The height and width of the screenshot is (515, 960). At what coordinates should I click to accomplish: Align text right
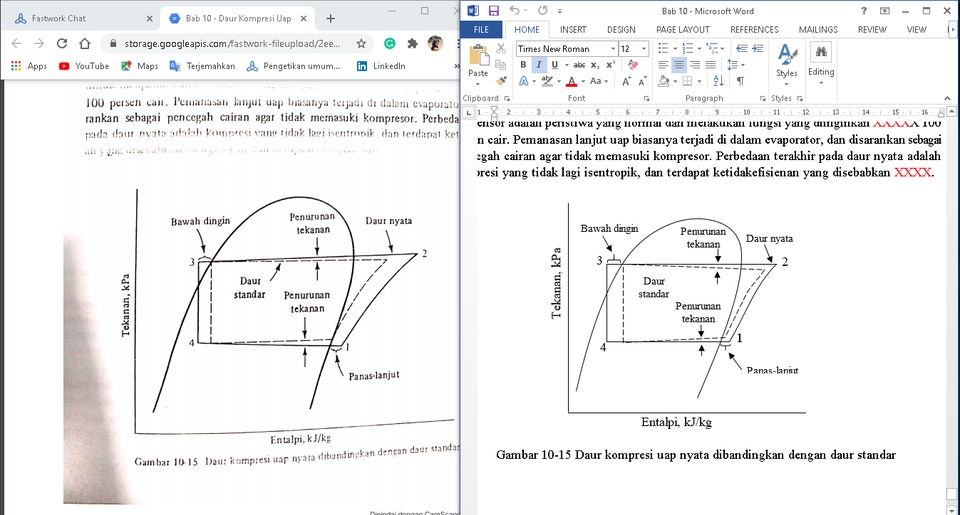point(694,64)
